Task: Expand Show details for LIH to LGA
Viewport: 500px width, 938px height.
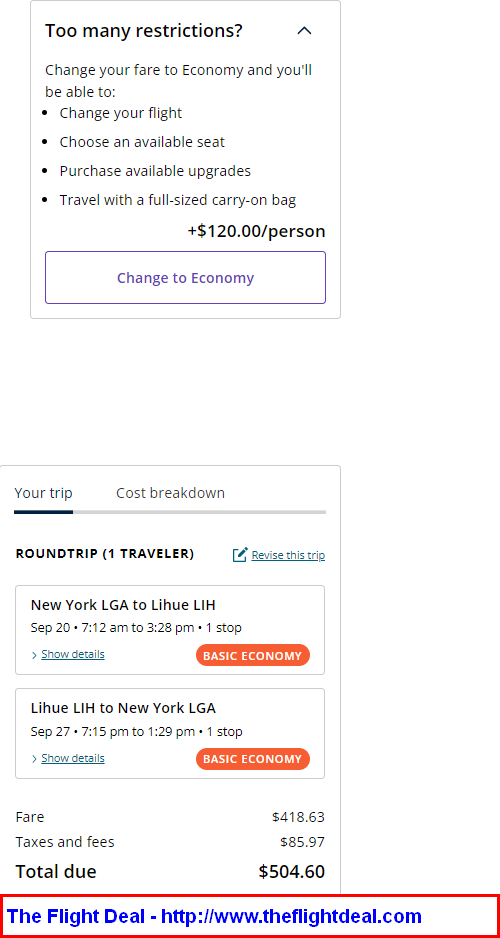Action: point(73,758)
